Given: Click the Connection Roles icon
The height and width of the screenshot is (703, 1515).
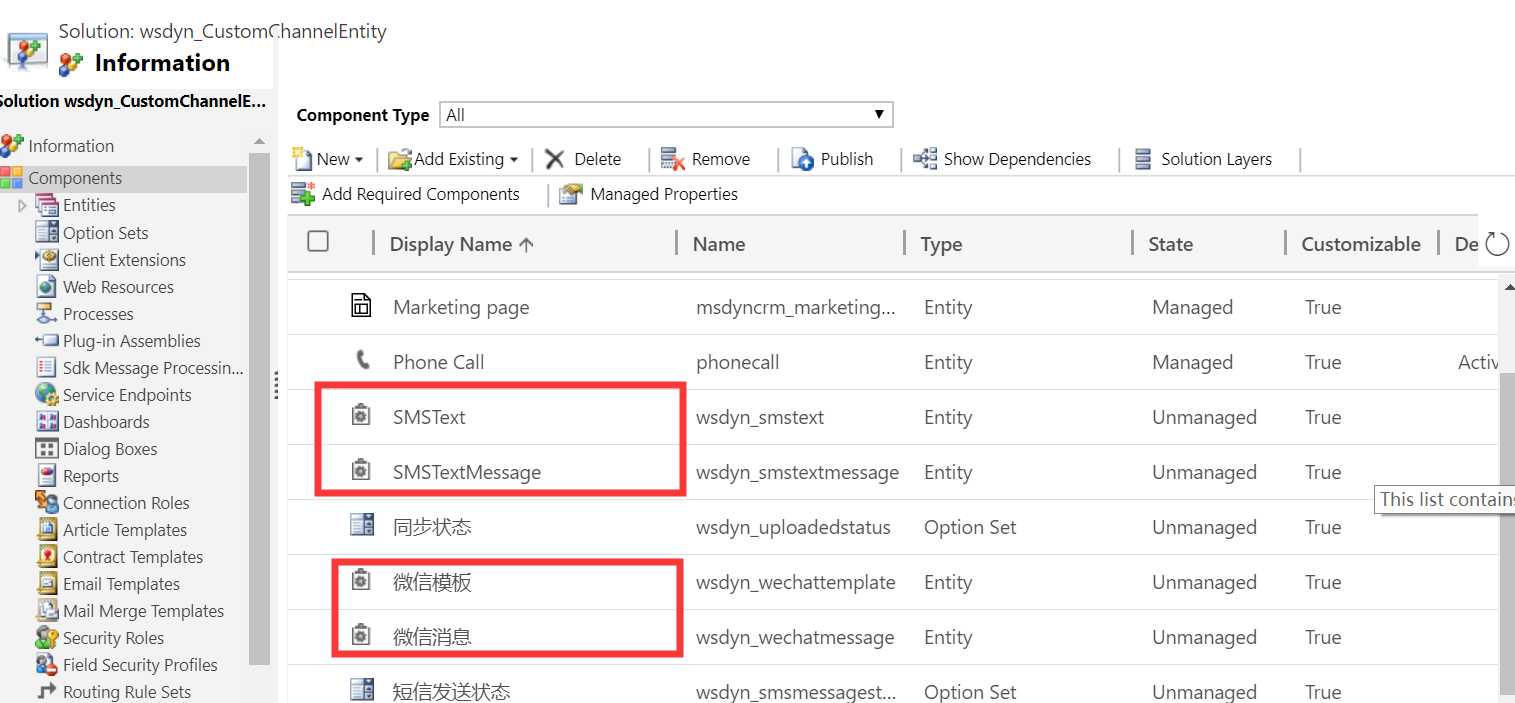Looking at the screenshot, I should coord(47,502).
